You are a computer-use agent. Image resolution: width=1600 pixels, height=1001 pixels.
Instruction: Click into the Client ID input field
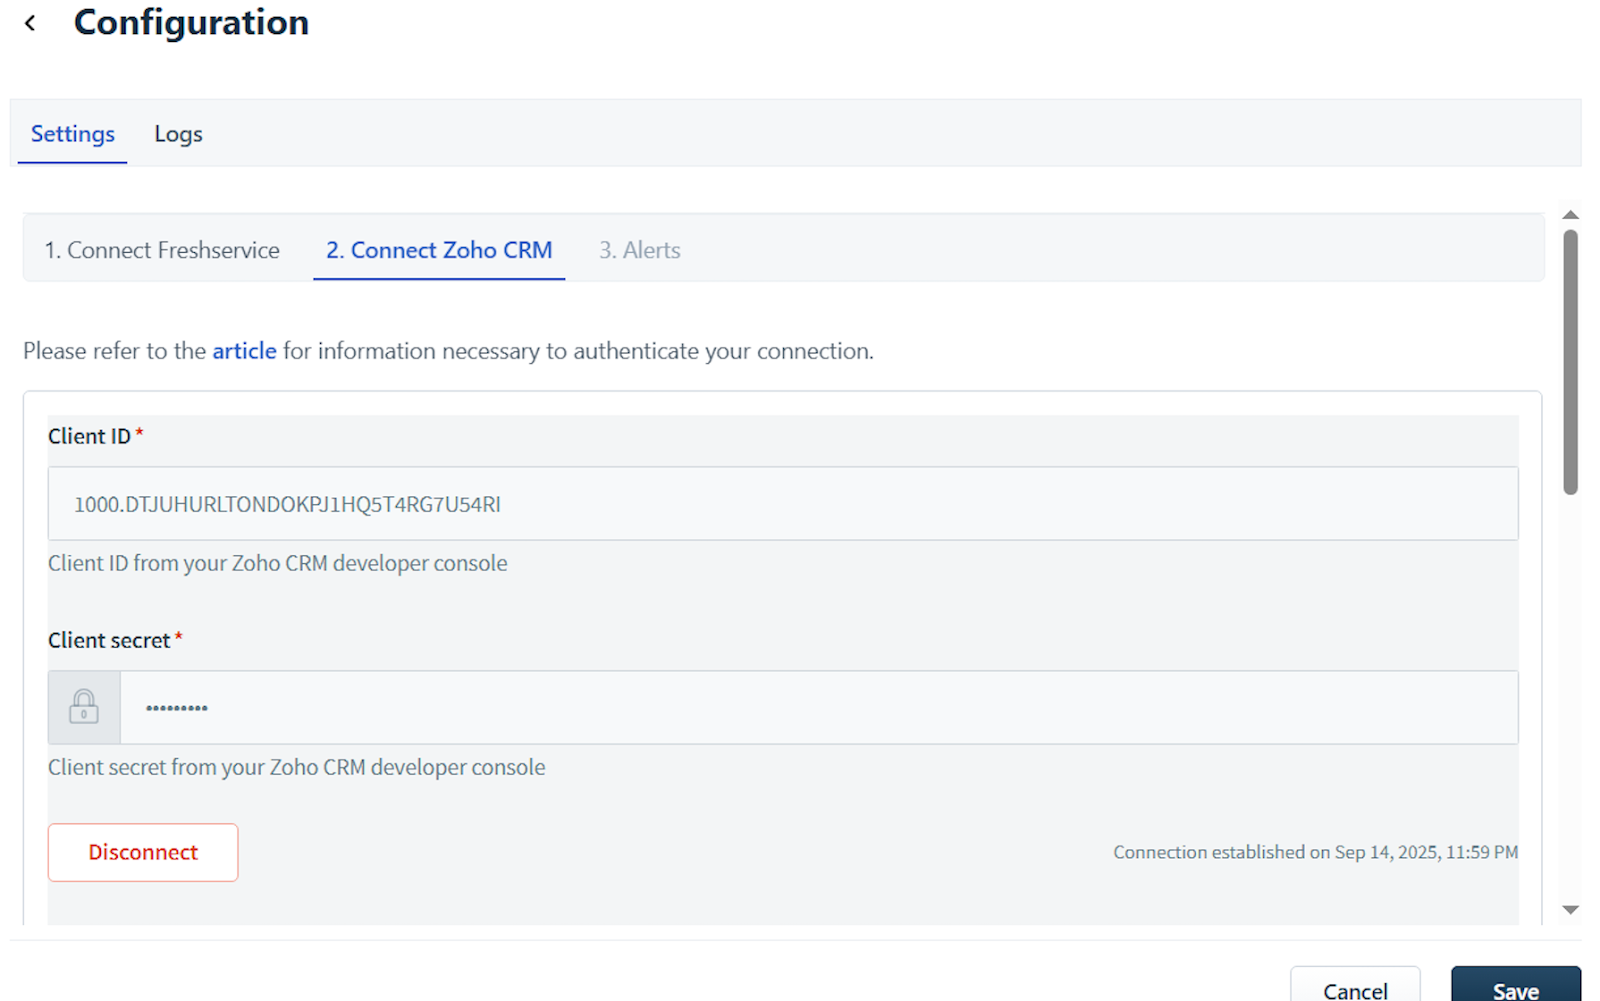tap(783, 504)
